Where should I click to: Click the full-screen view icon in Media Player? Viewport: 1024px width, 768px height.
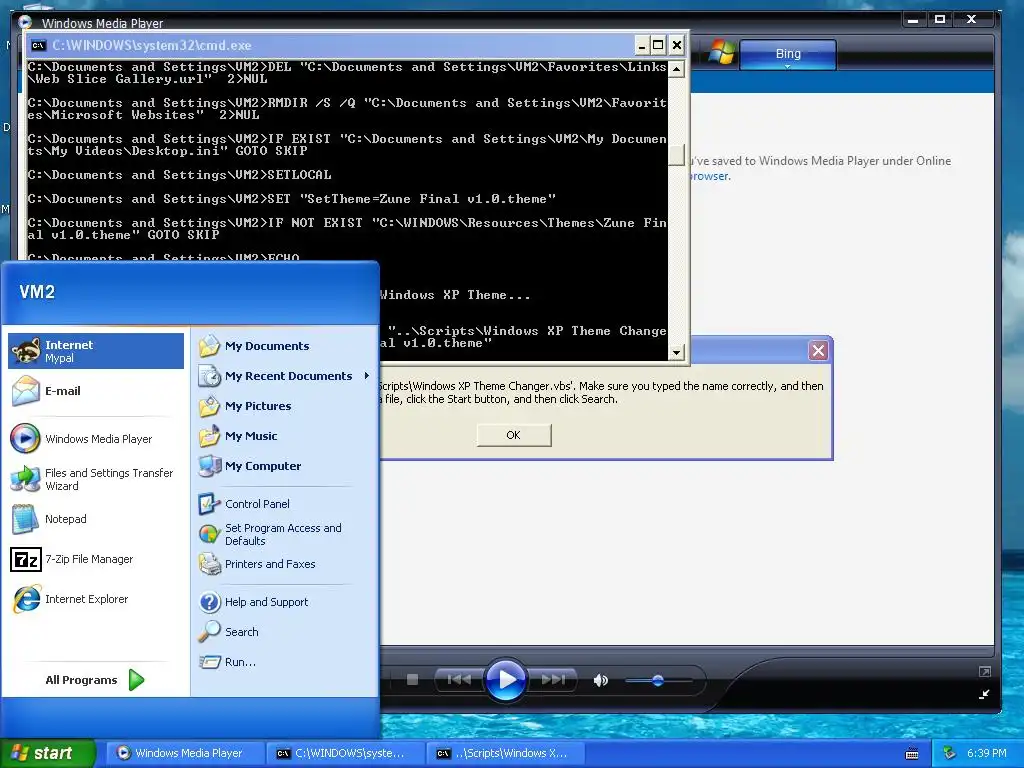[x=985, y=671]
